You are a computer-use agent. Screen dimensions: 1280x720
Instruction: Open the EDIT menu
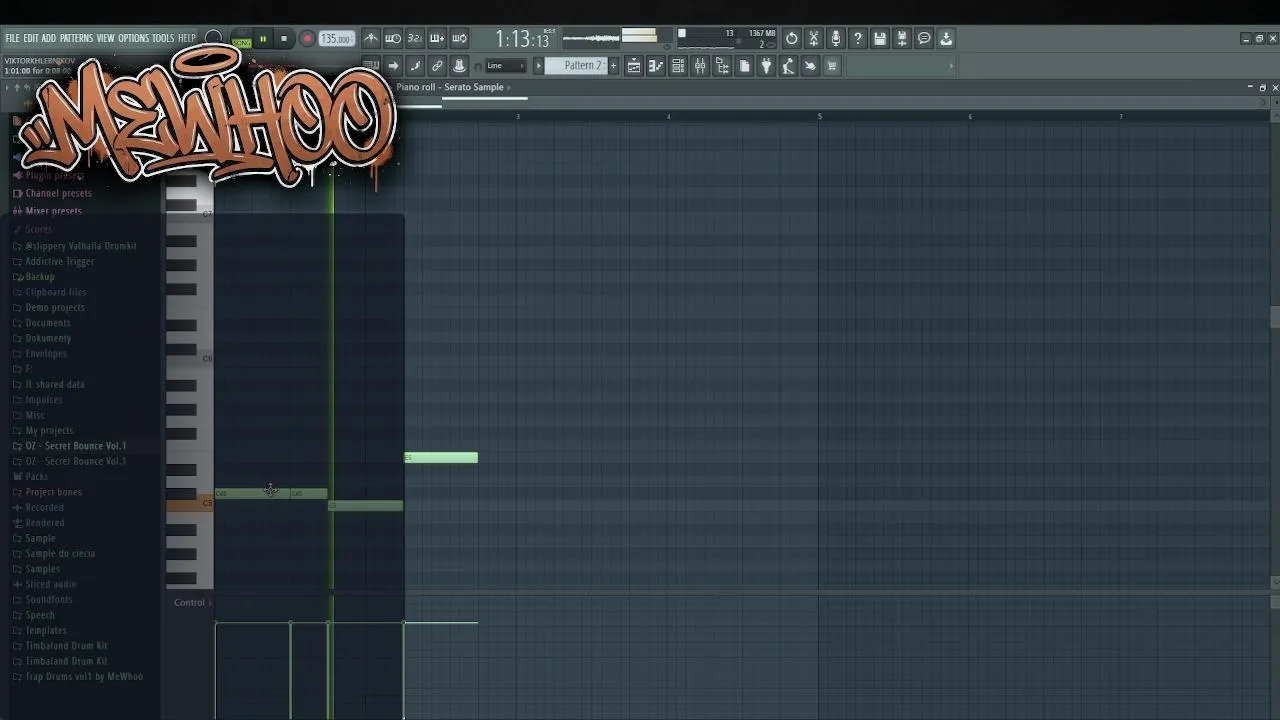pos(31,38)
